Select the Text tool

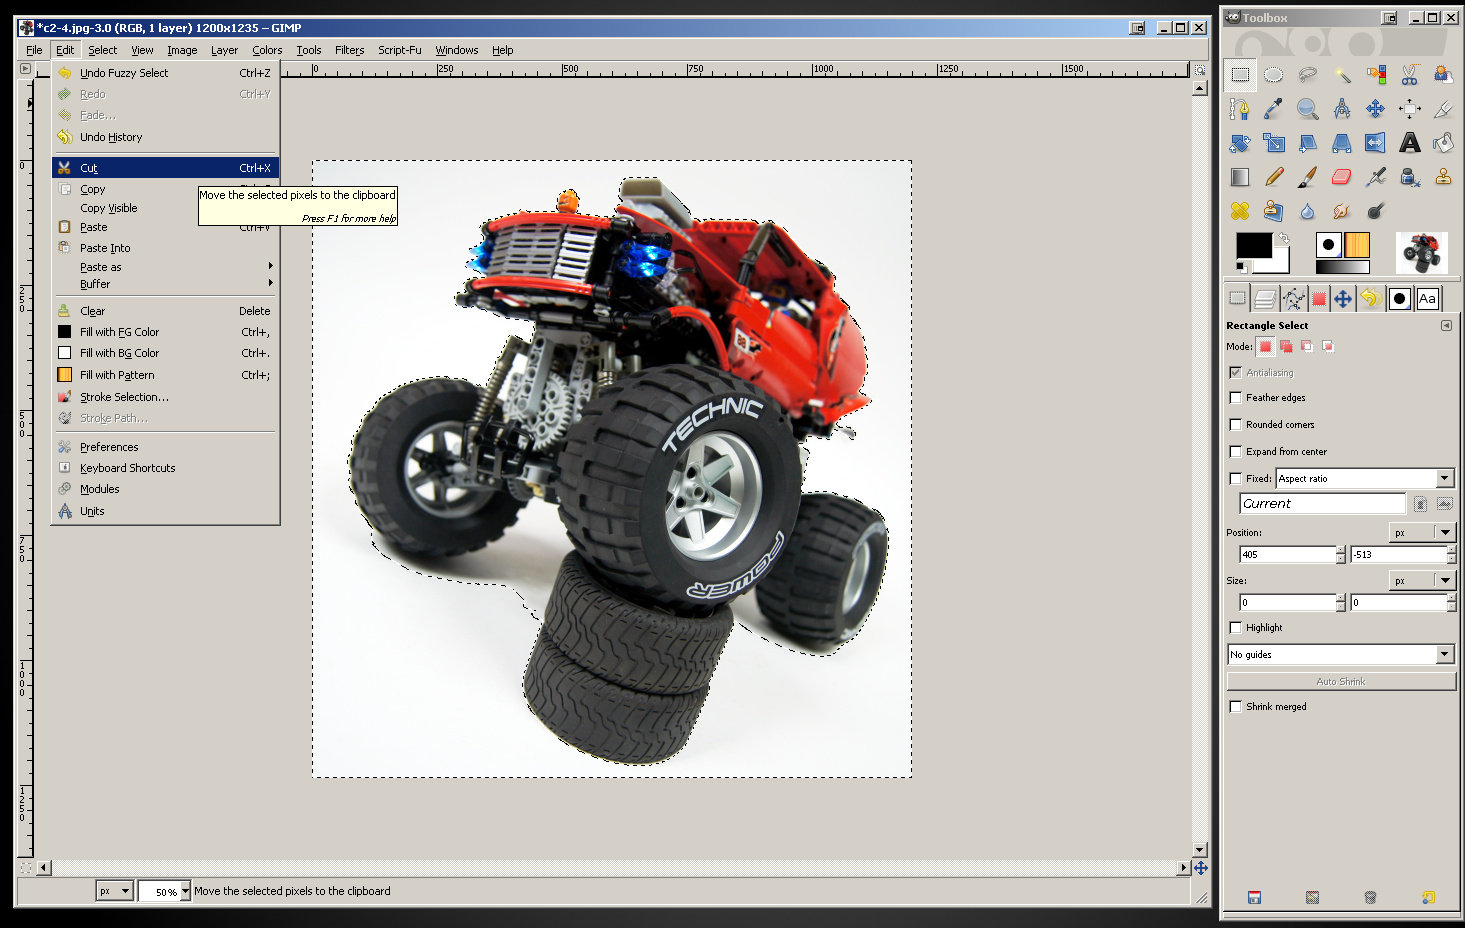[1410, 143]
